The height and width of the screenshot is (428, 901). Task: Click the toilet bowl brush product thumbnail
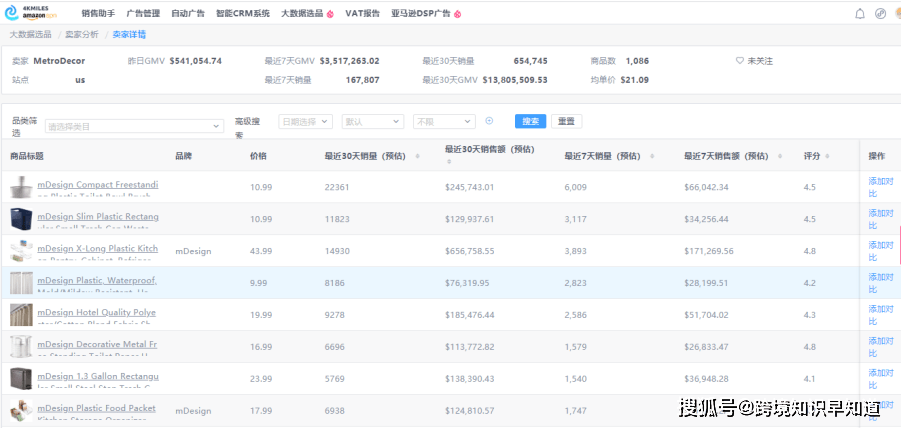click(21, 187)
